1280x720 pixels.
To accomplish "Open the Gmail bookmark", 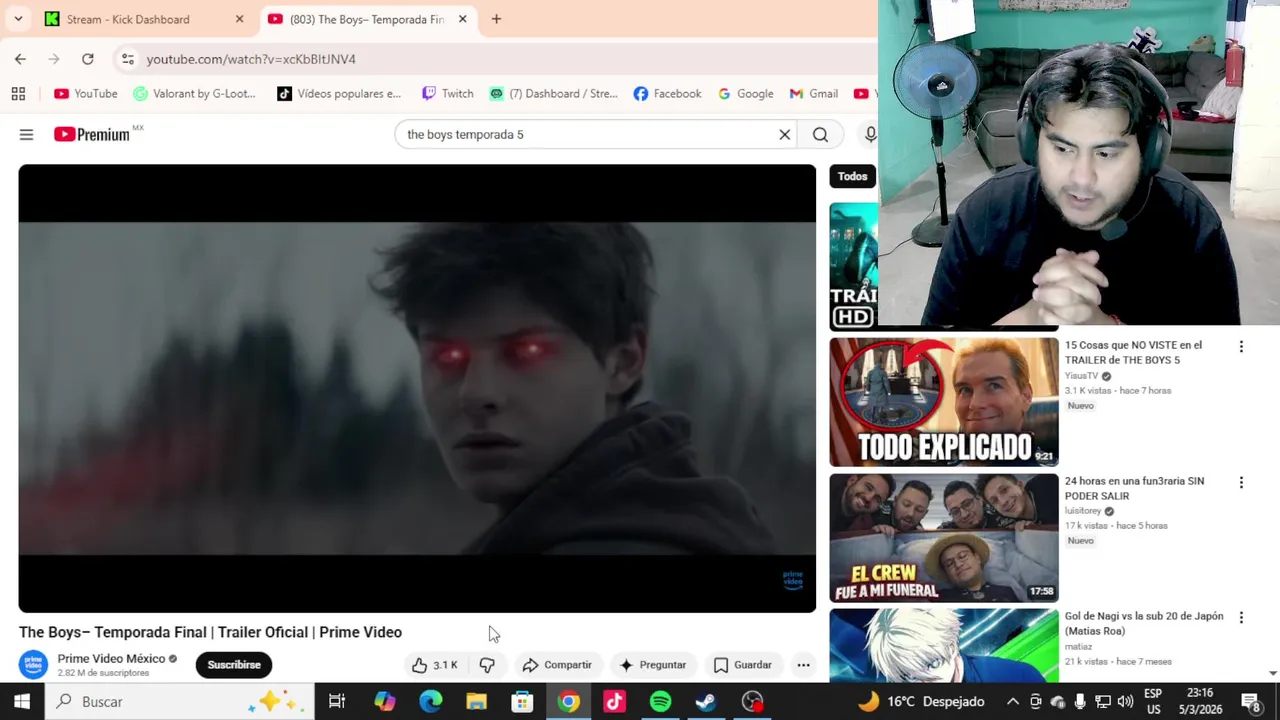I will pos(813,93).
